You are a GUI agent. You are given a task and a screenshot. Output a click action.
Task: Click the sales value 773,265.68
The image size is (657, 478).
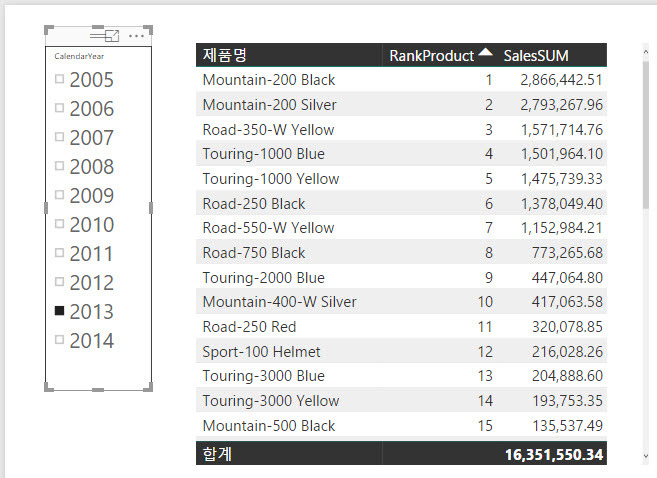click(567, 253)
